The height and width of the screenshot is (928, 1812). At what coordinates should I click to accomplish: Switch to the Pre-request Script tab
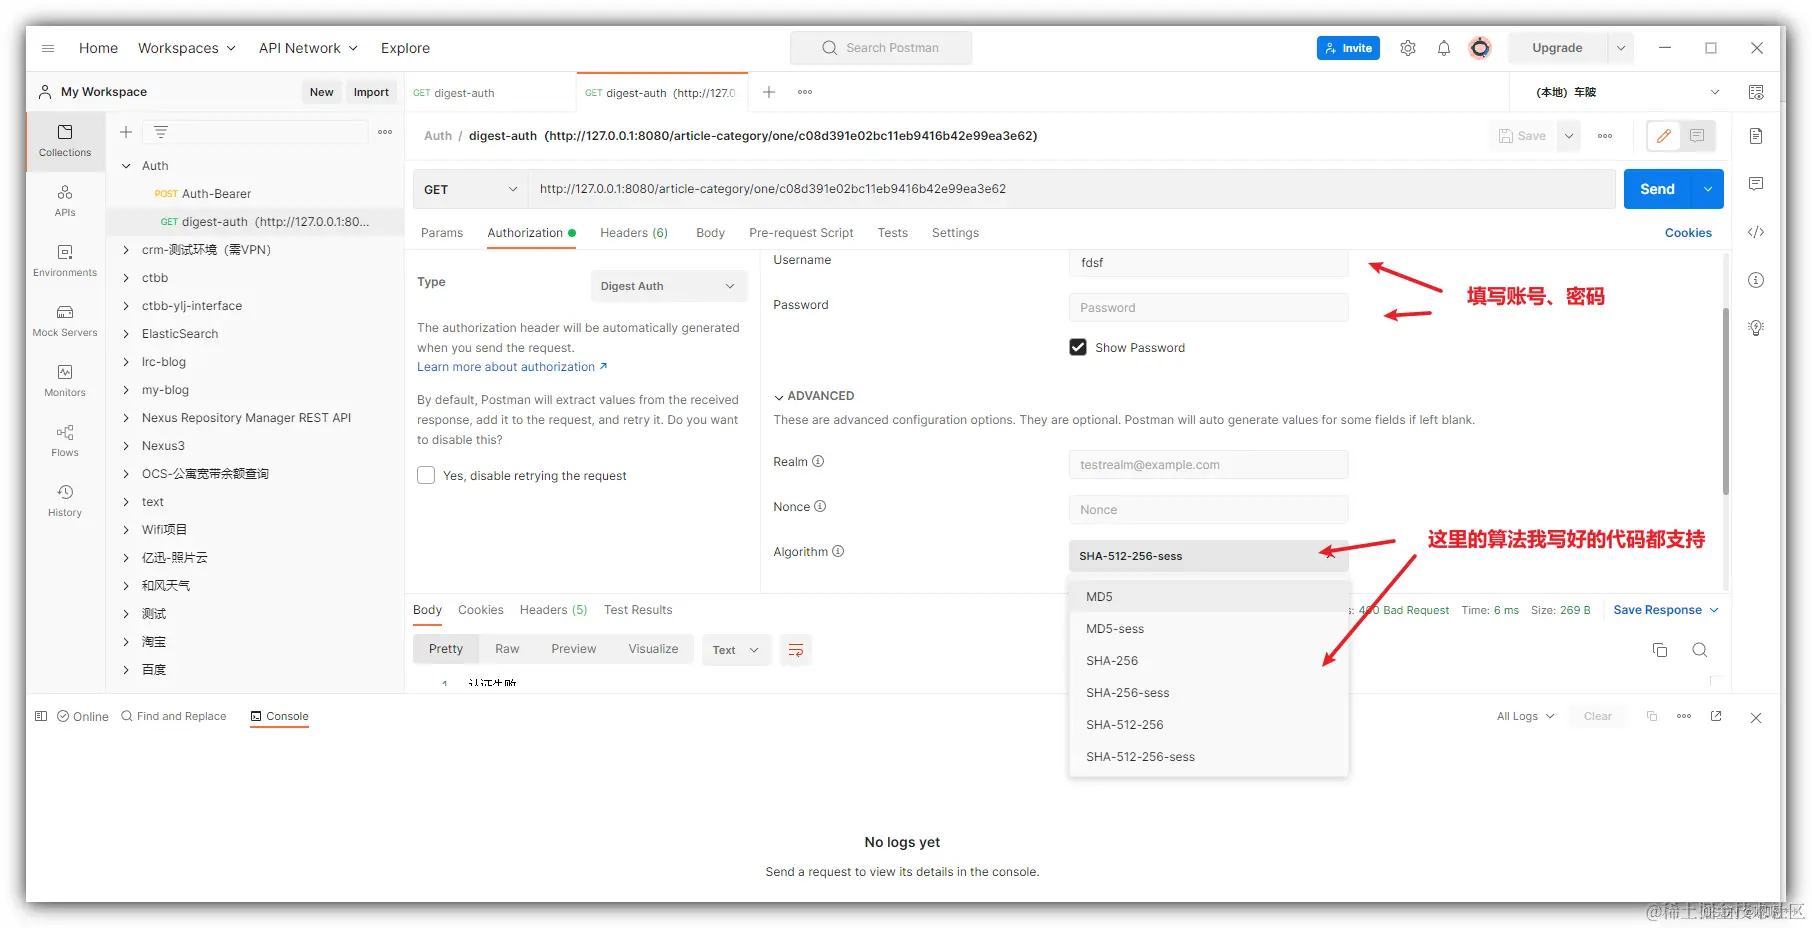click(801, 233)
